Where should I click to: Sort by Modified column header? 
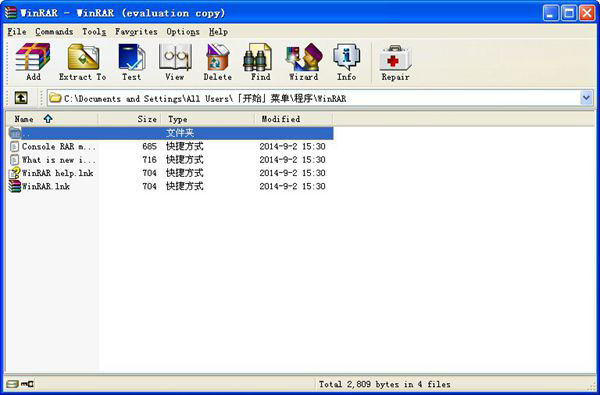[294, 119]
